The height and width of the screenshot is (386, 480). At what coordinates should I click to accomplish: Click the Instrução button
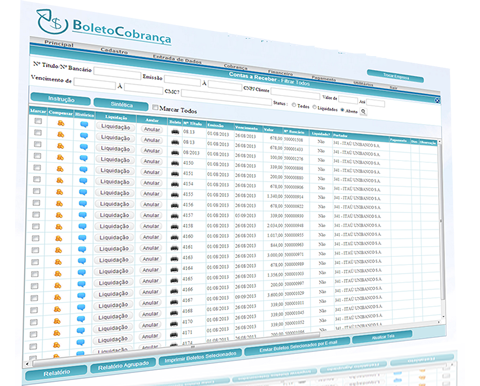tap(61, 99)
